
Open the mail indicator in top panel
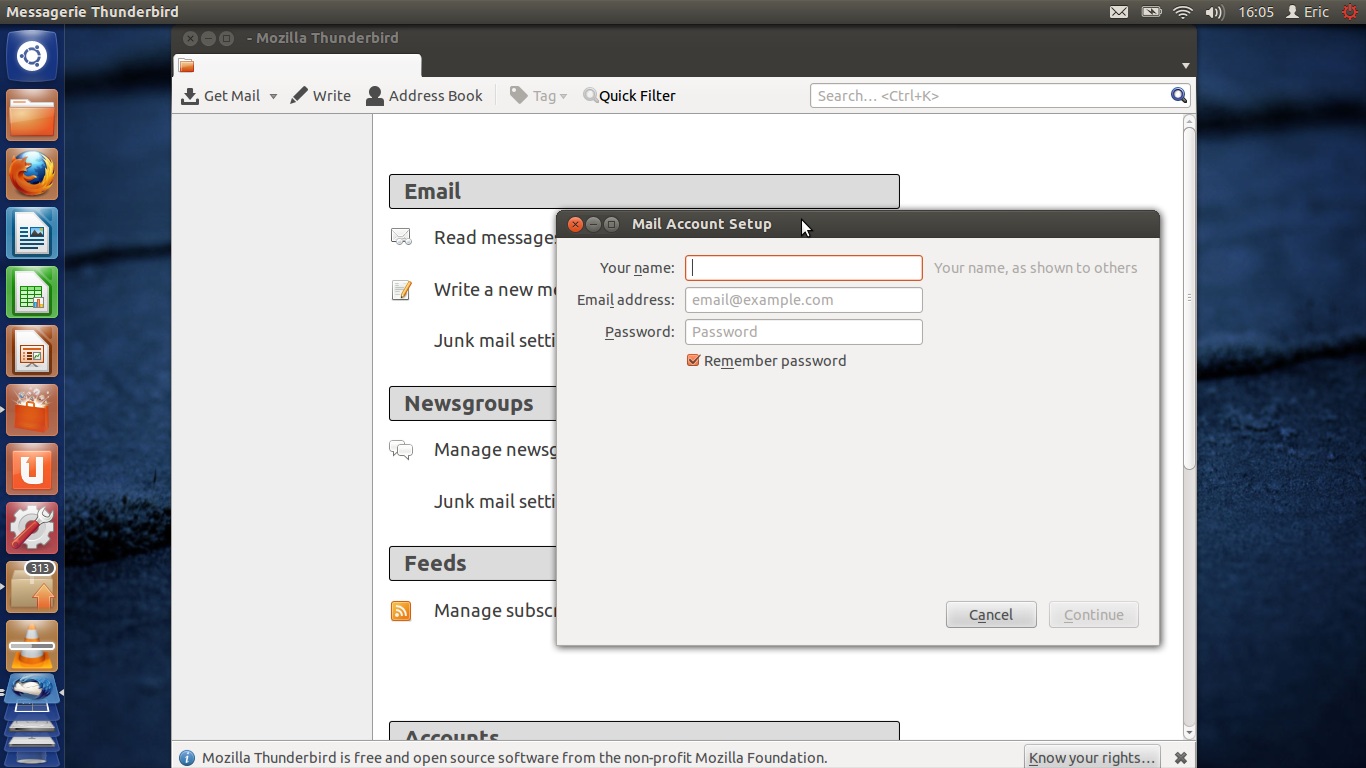[x=1119, y=12]
